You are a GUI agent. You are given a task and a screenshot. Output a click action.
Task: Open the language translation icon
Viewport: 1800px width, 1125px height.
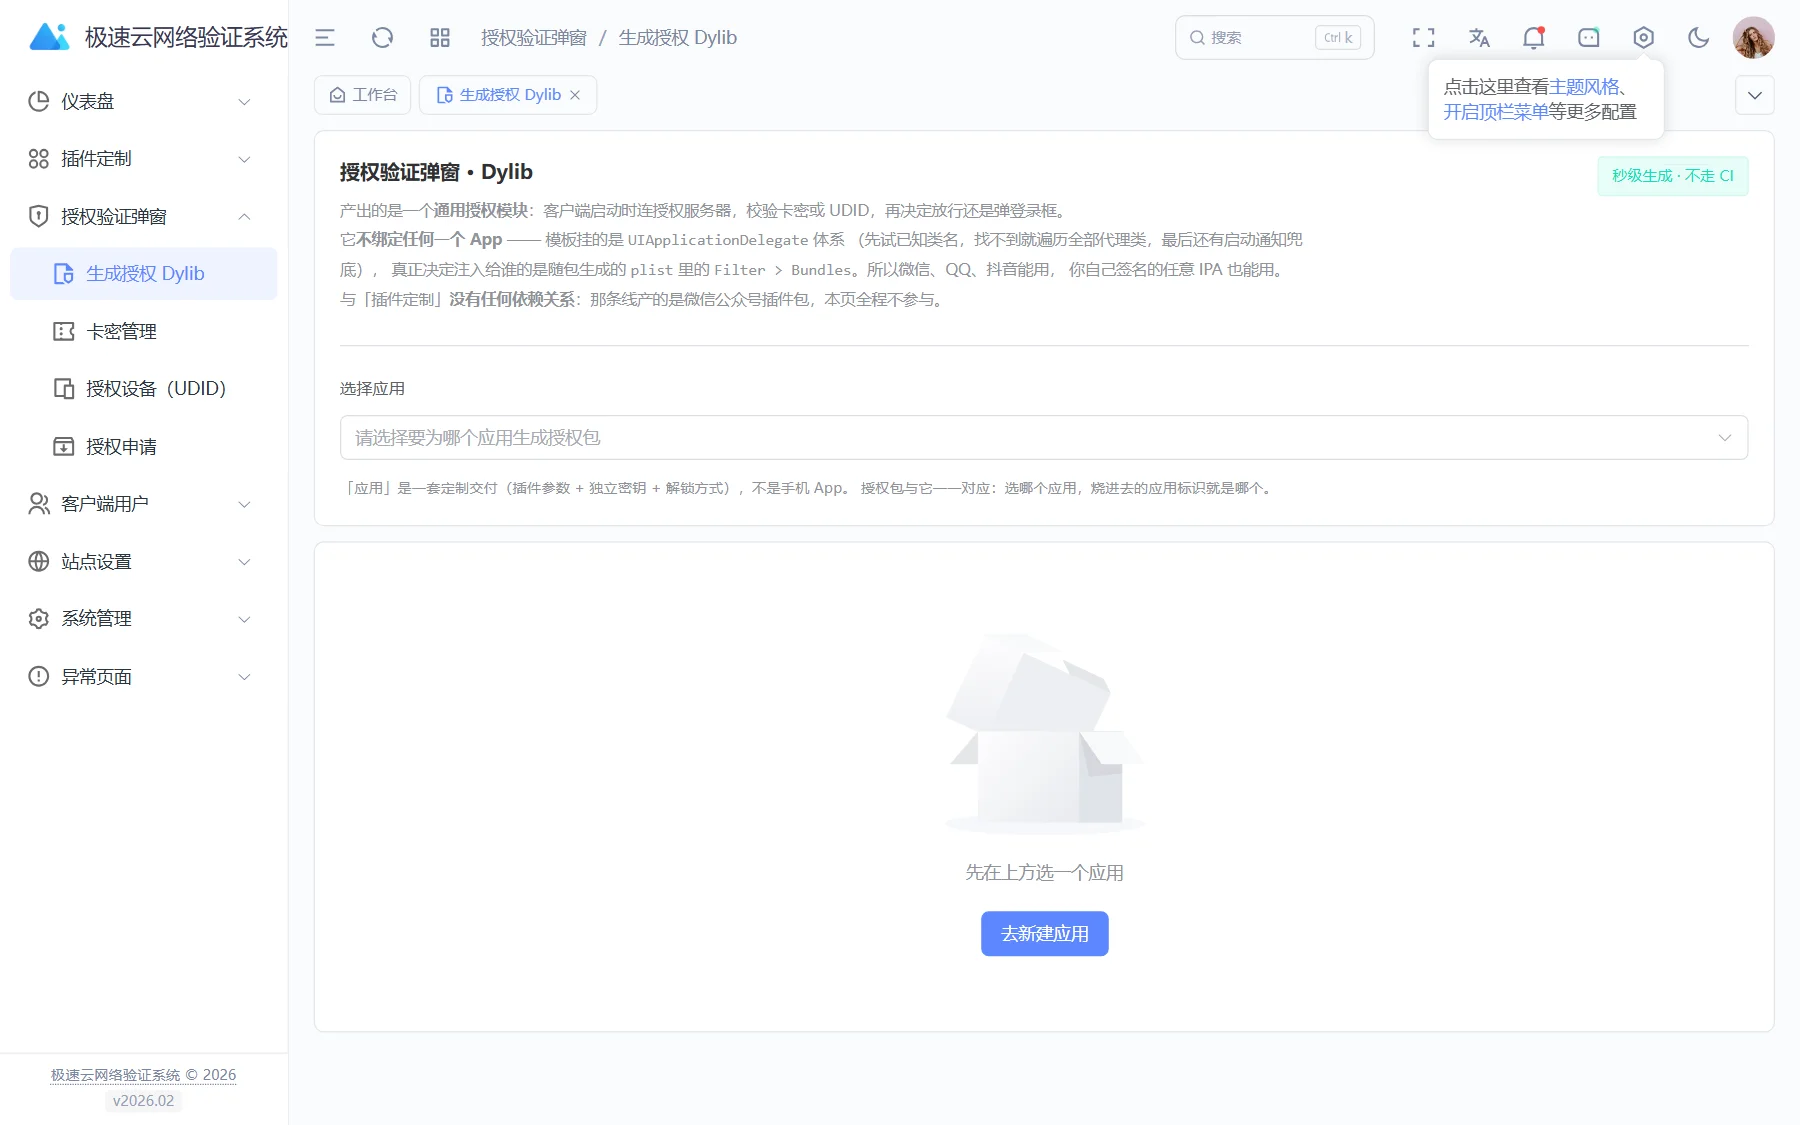(1479, 38)
